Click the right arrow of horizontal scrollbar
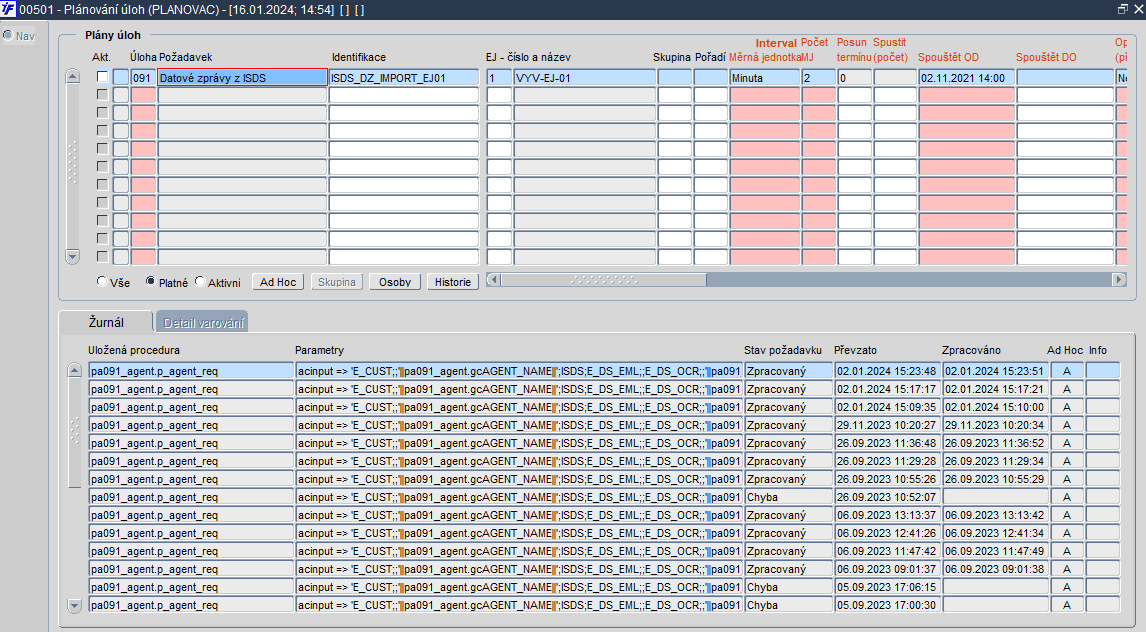1146x632 pixels. click(1119, 279)
